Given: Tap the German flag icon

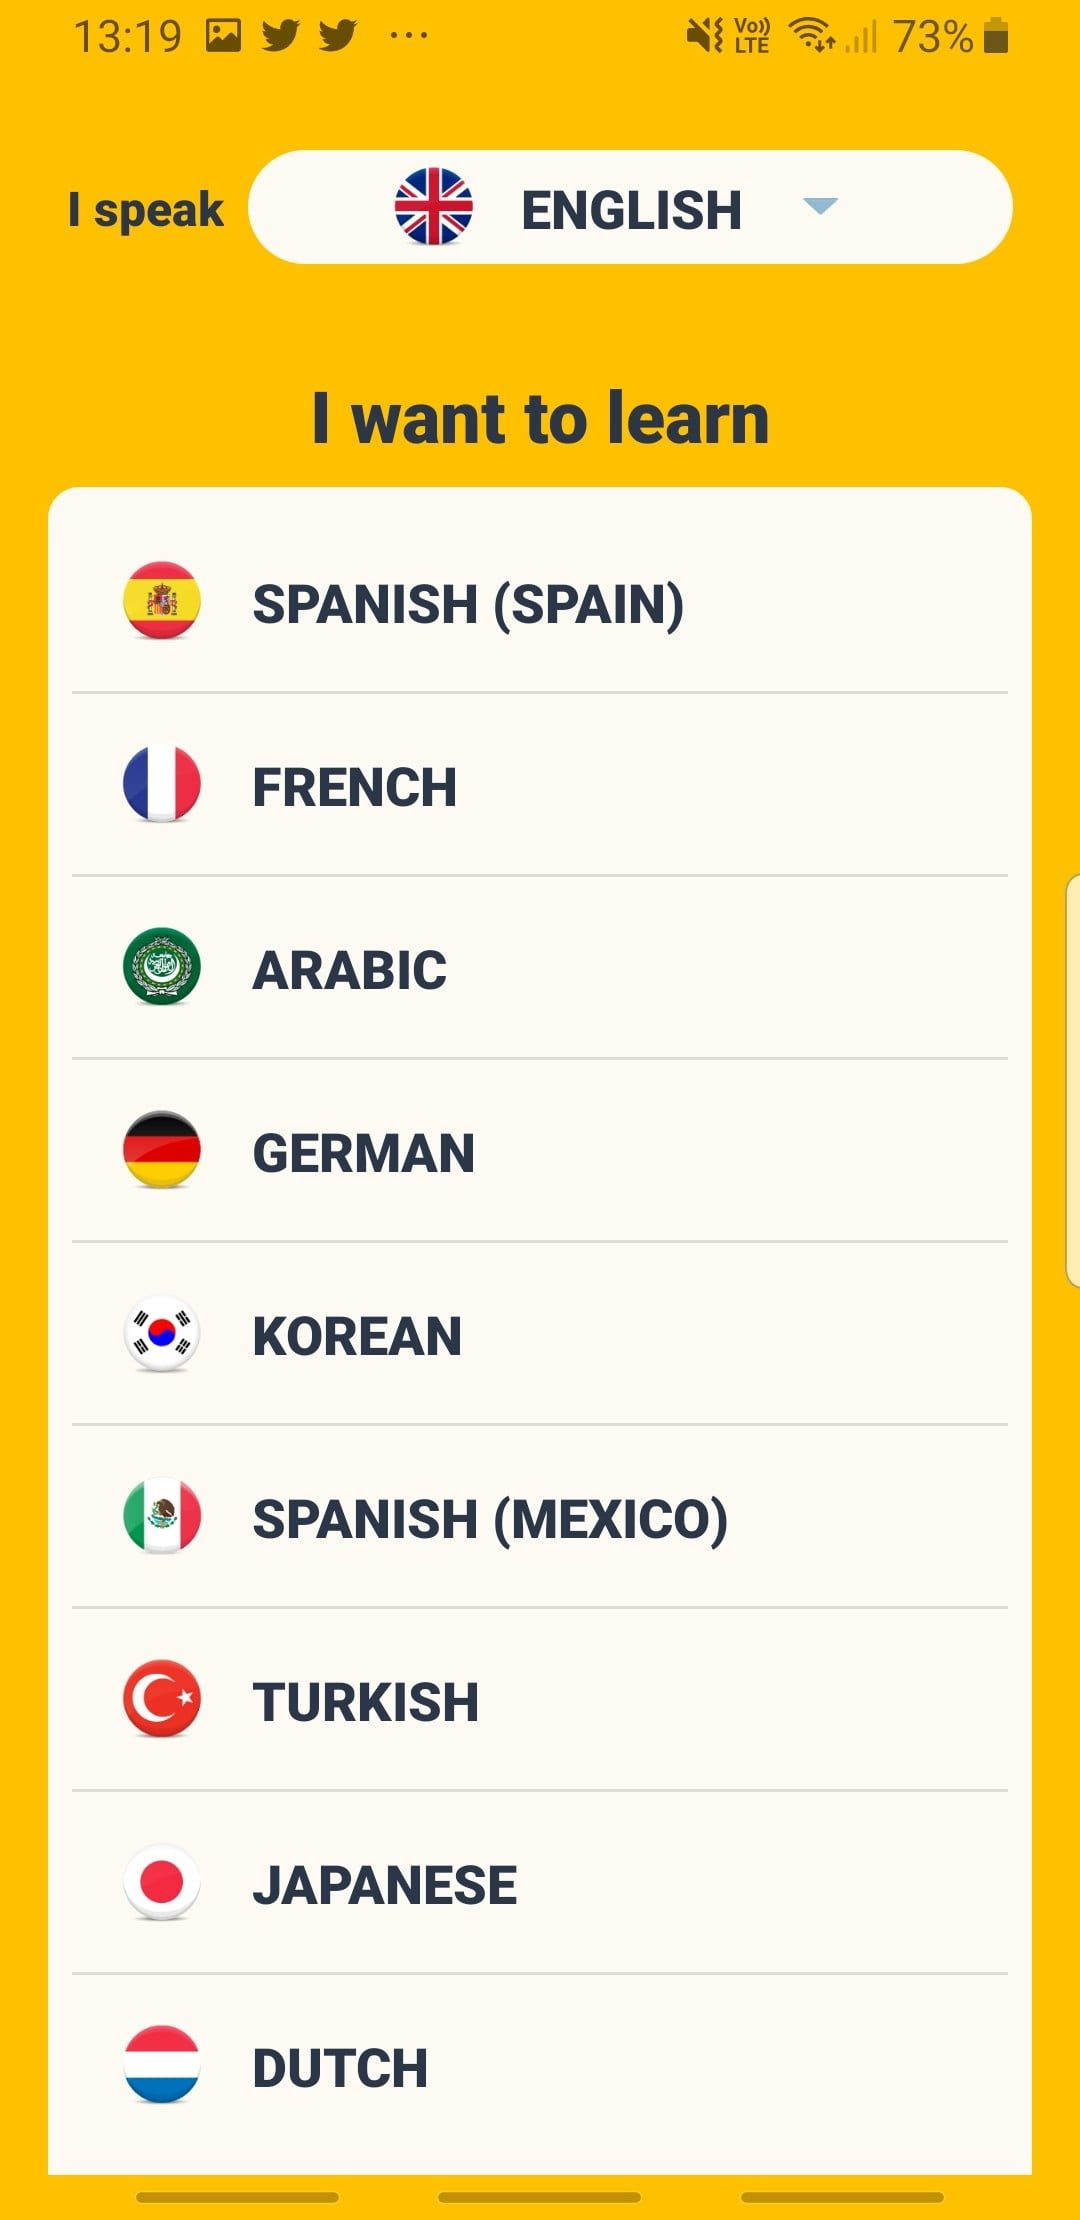Looking at the screenshot, I should click(162, 1150).
